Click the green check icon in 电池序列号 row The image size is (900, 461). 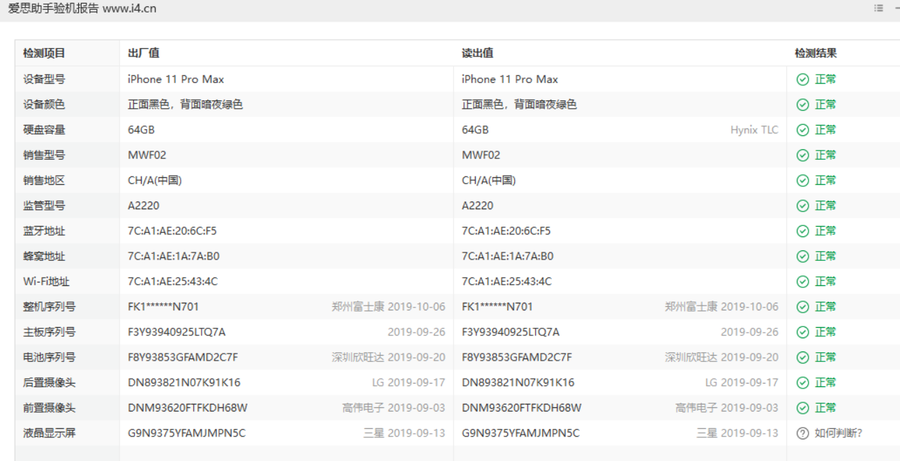click(802, 357)
